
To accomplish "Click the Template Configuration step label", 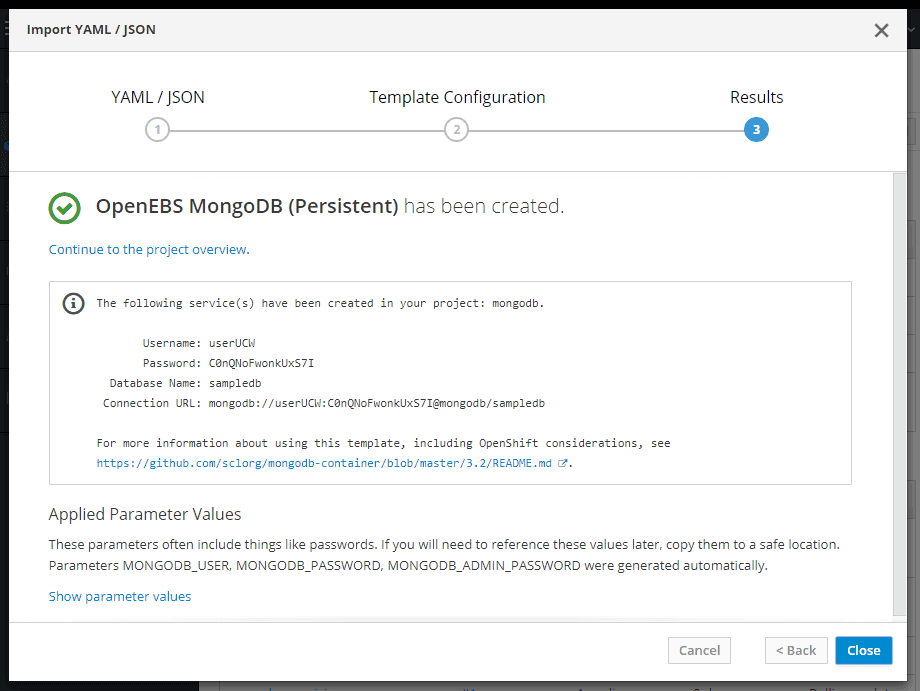I will point(457,97).
